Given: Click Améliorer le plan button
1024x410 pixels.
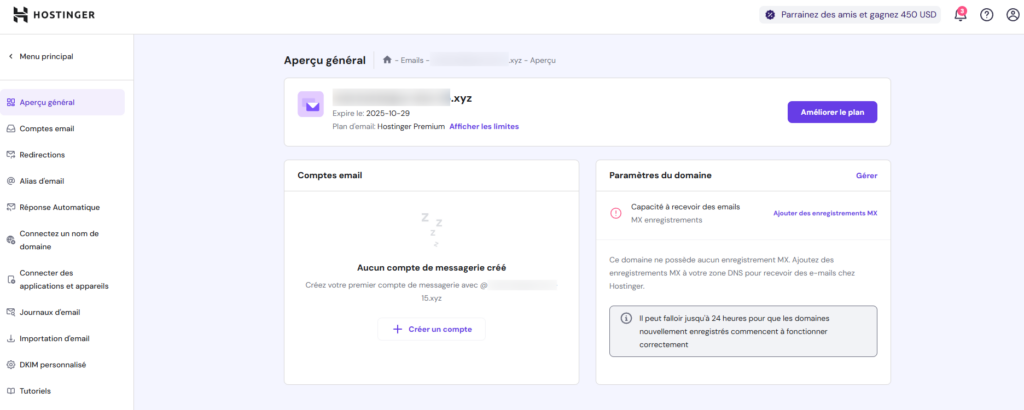Looking at the screenshot, I should 832,112.
